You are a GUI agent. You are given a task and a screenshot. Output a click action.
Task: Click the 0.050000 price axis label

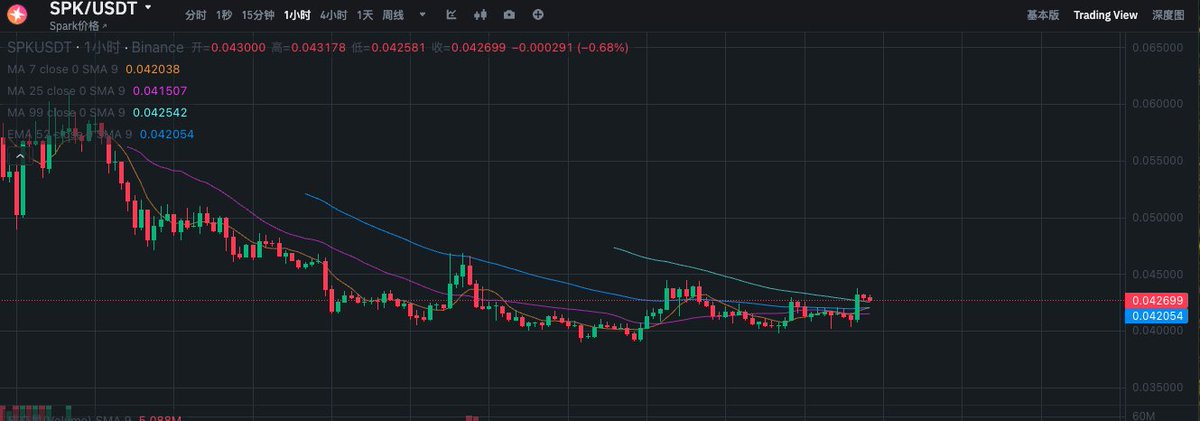[x=1156, y=218]
